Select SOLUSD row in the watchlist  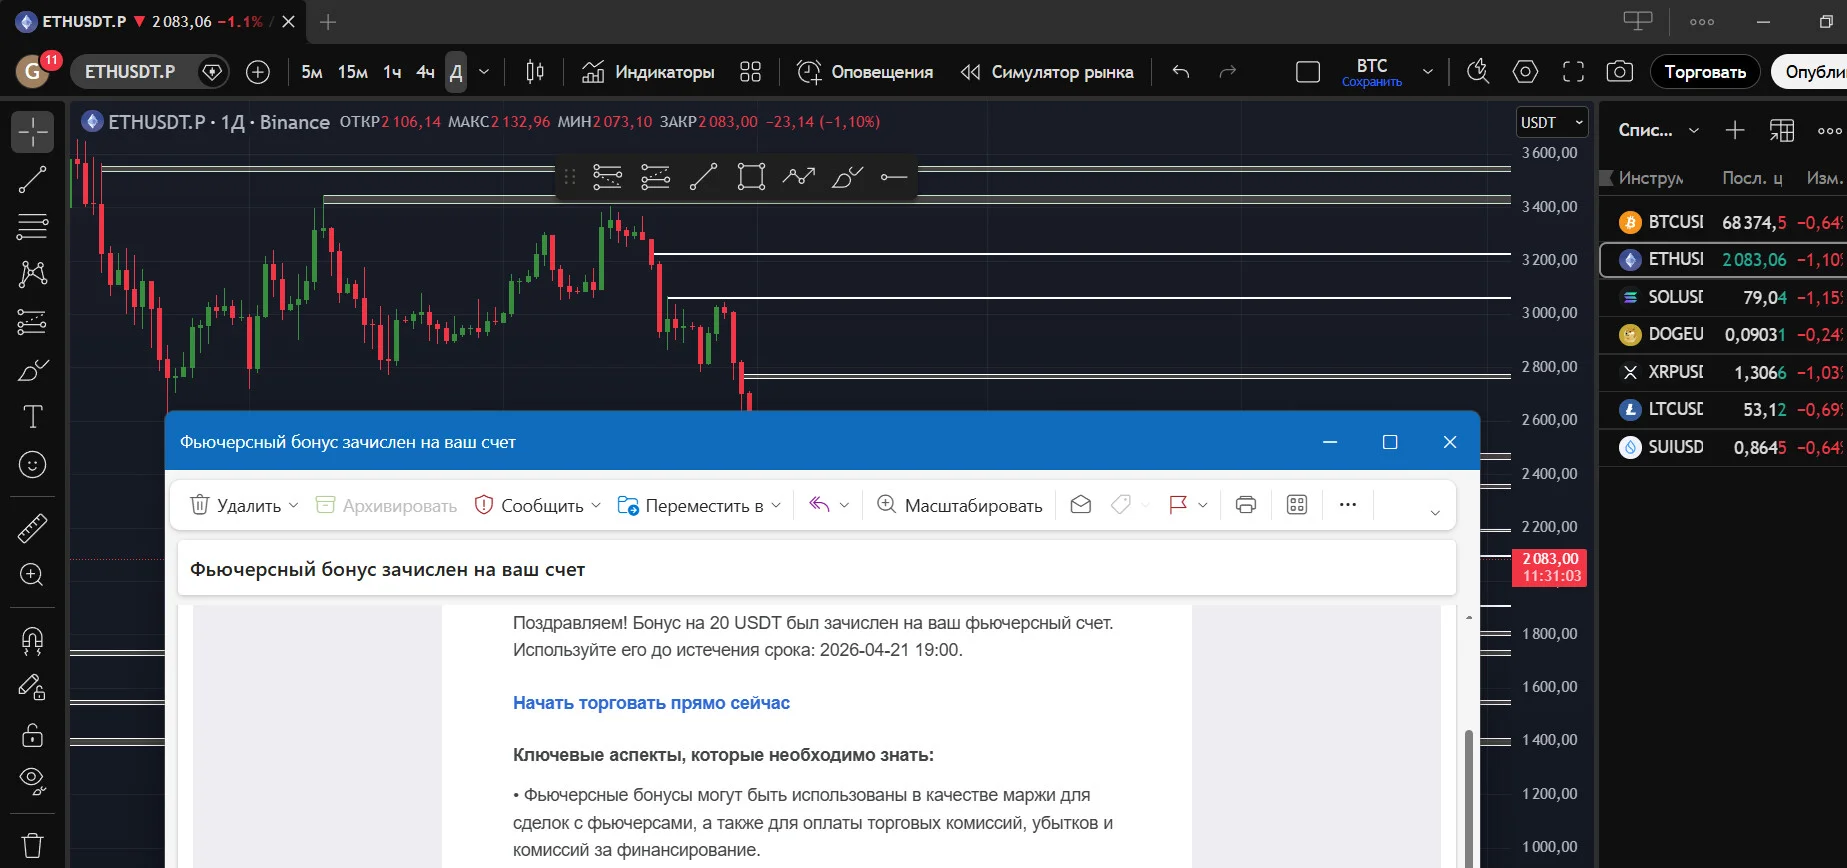tap(1725, 297)
